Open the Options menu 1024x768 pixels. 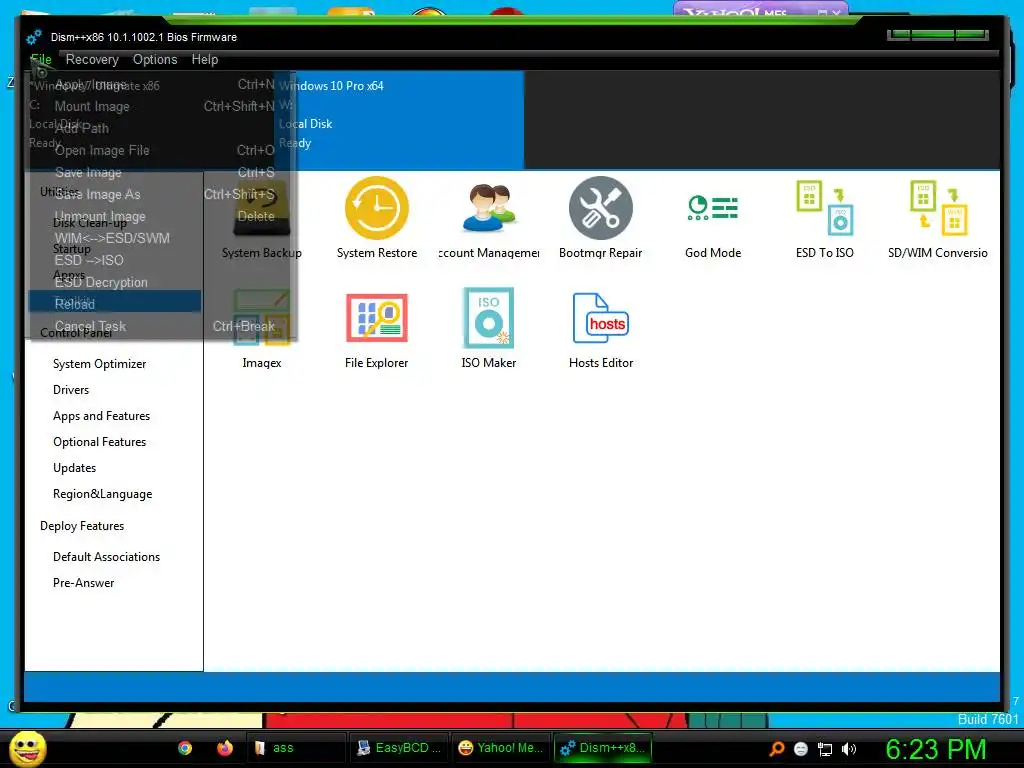155,59
